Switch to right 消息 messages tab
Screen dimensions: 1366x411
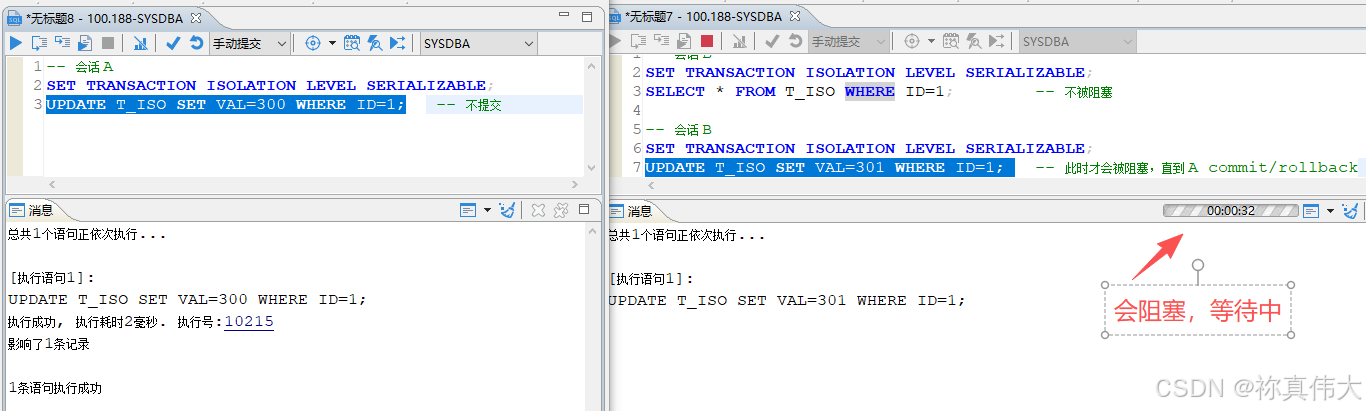631,210
